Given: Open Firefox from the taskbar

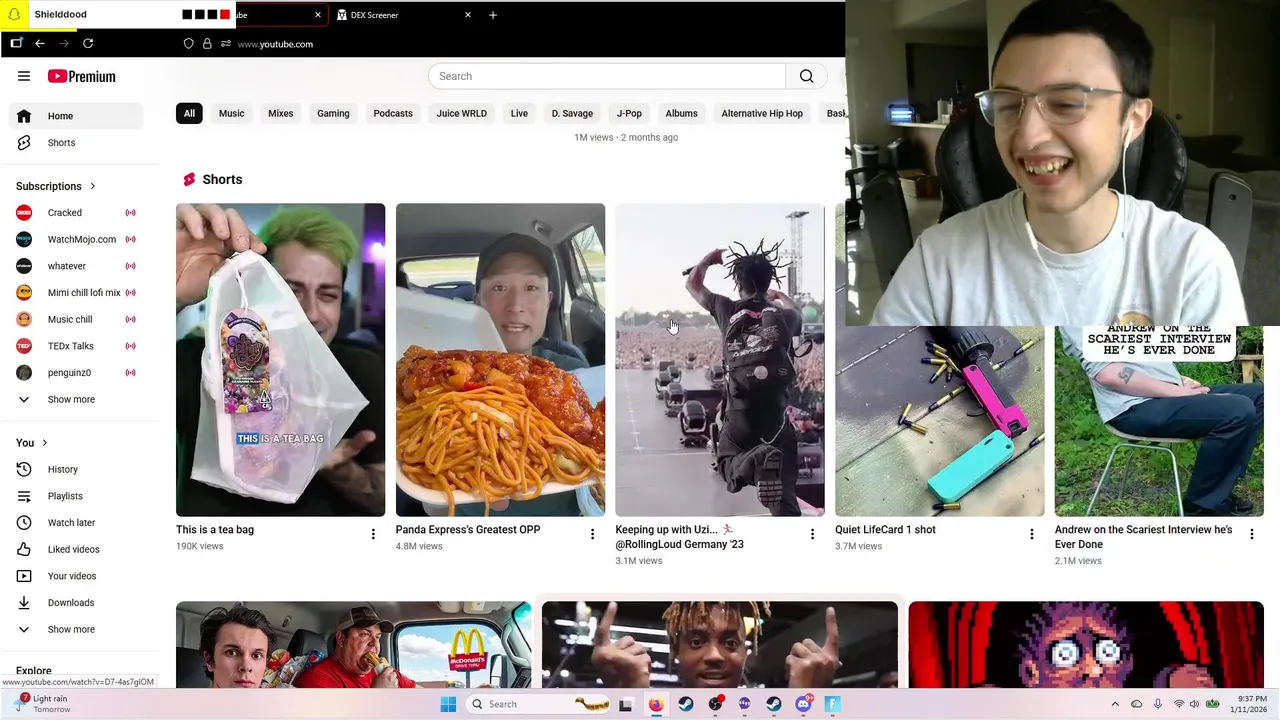Looking at the screenshot, I should [656, 704].
